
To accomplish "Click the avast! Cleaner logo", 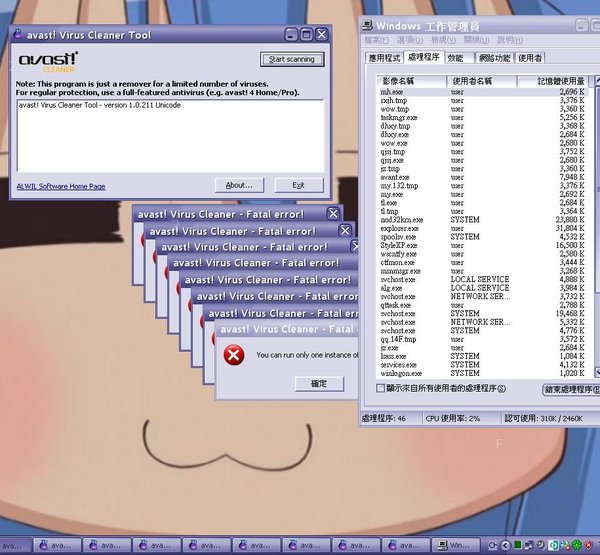I will tap(48, 62).
